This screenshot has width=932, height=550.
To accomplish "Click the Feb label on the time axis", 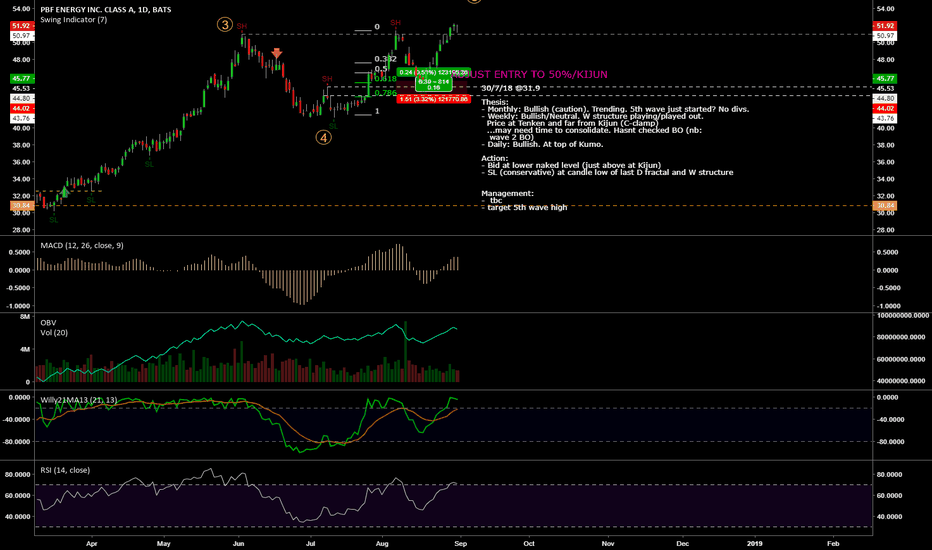I will pos(833,543).
